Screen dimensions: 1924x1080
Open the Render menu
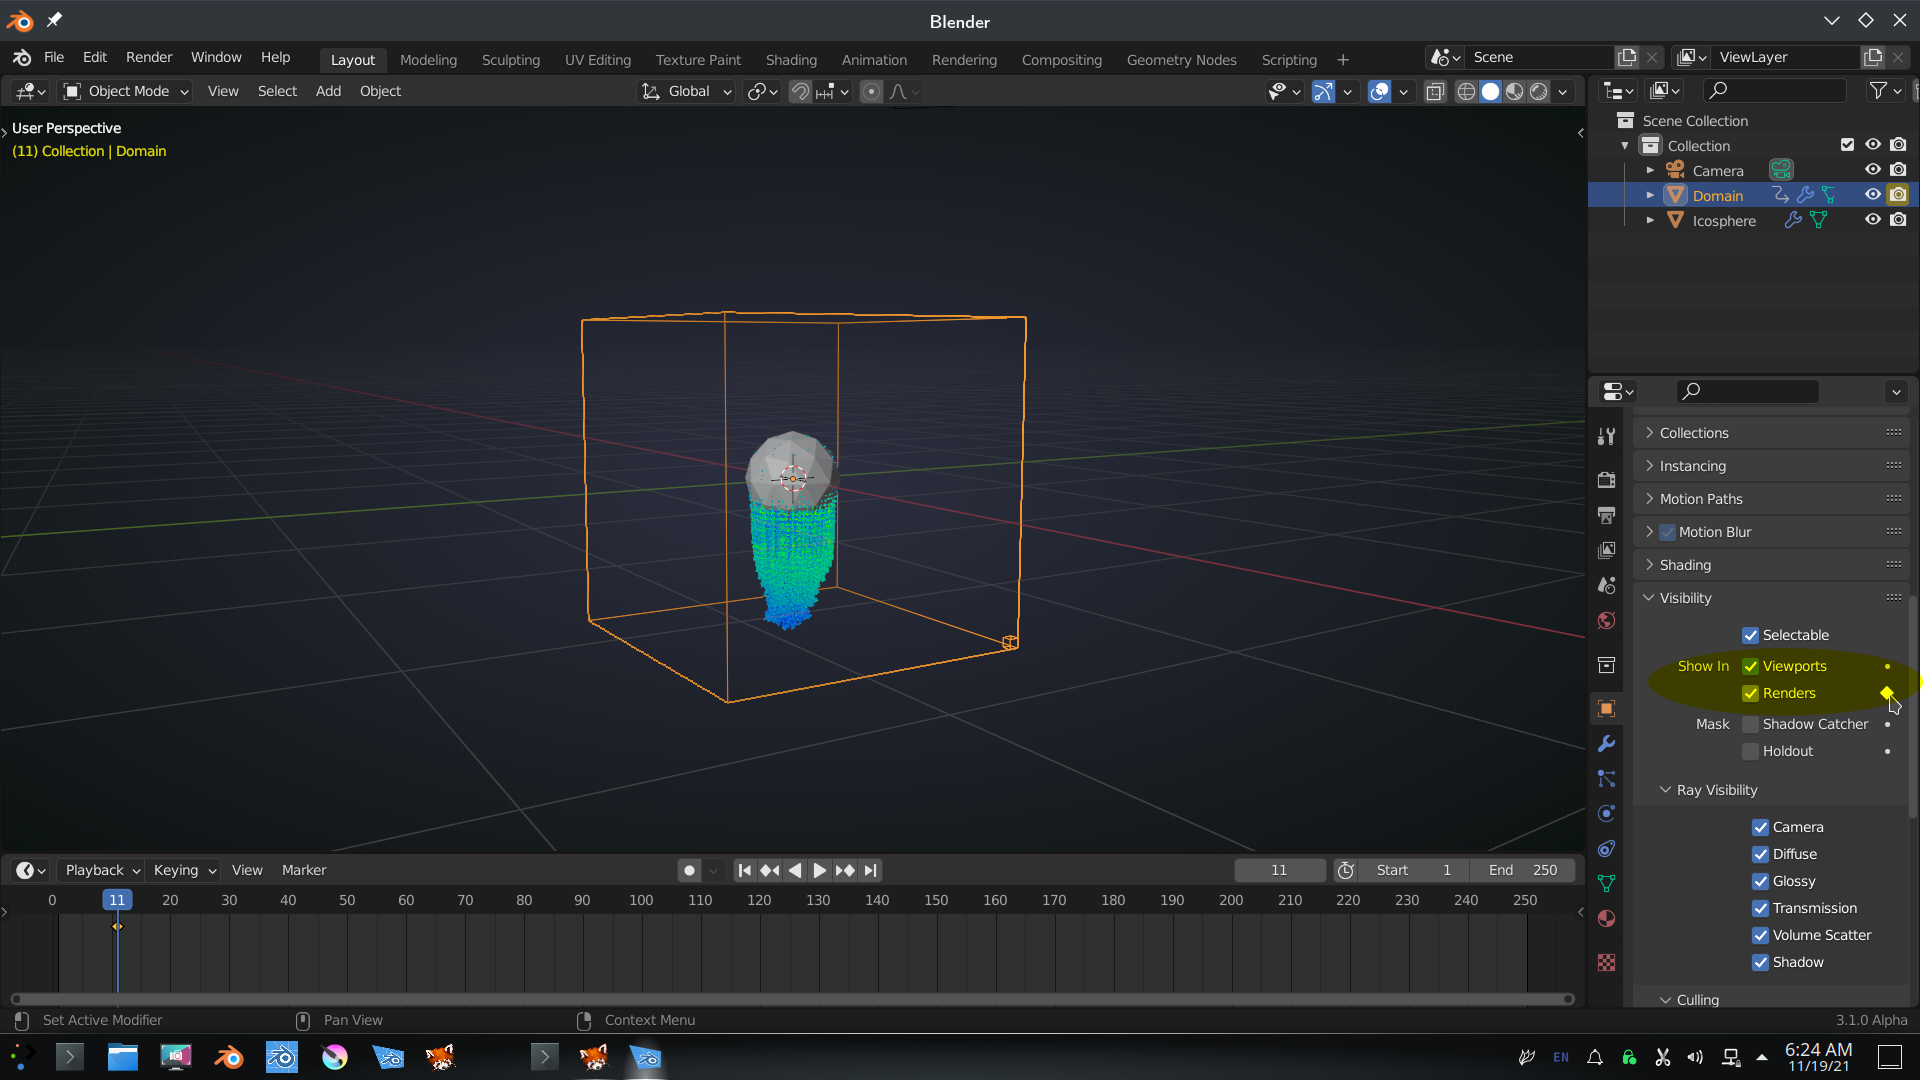[148, 57]
